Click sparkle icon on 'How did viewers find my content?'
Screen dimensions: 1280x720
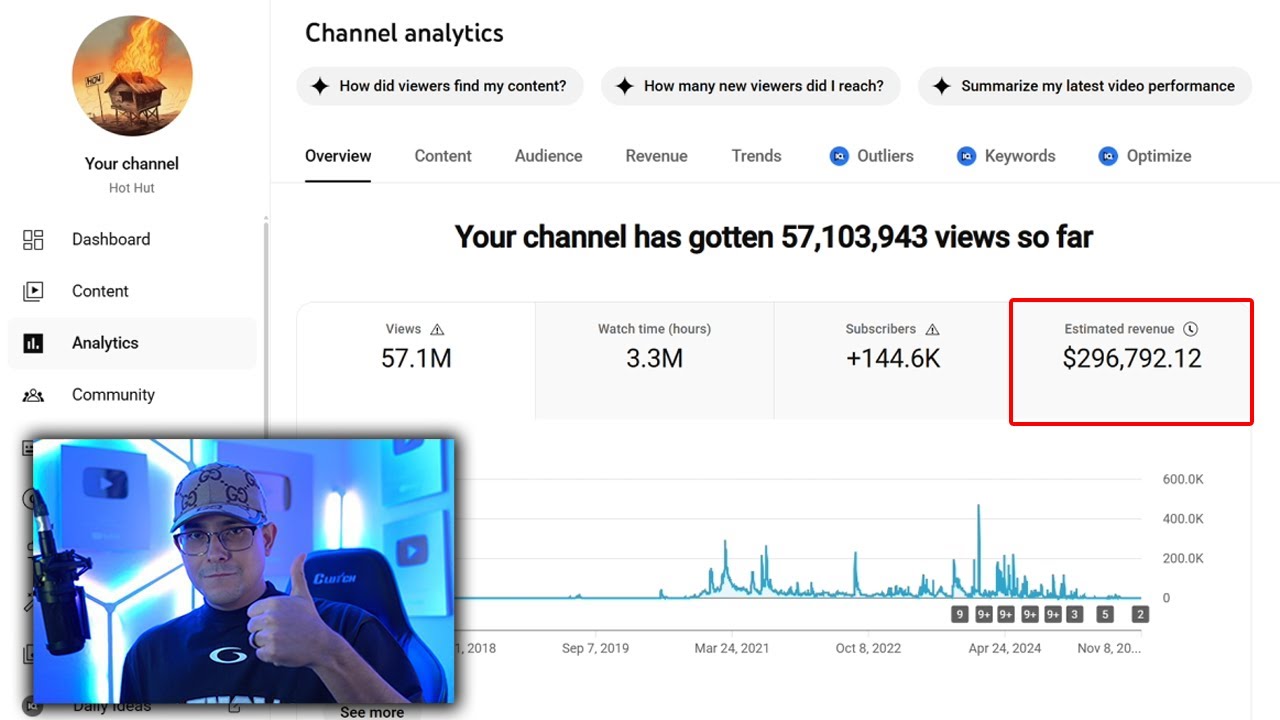click(x=320, y=86)
